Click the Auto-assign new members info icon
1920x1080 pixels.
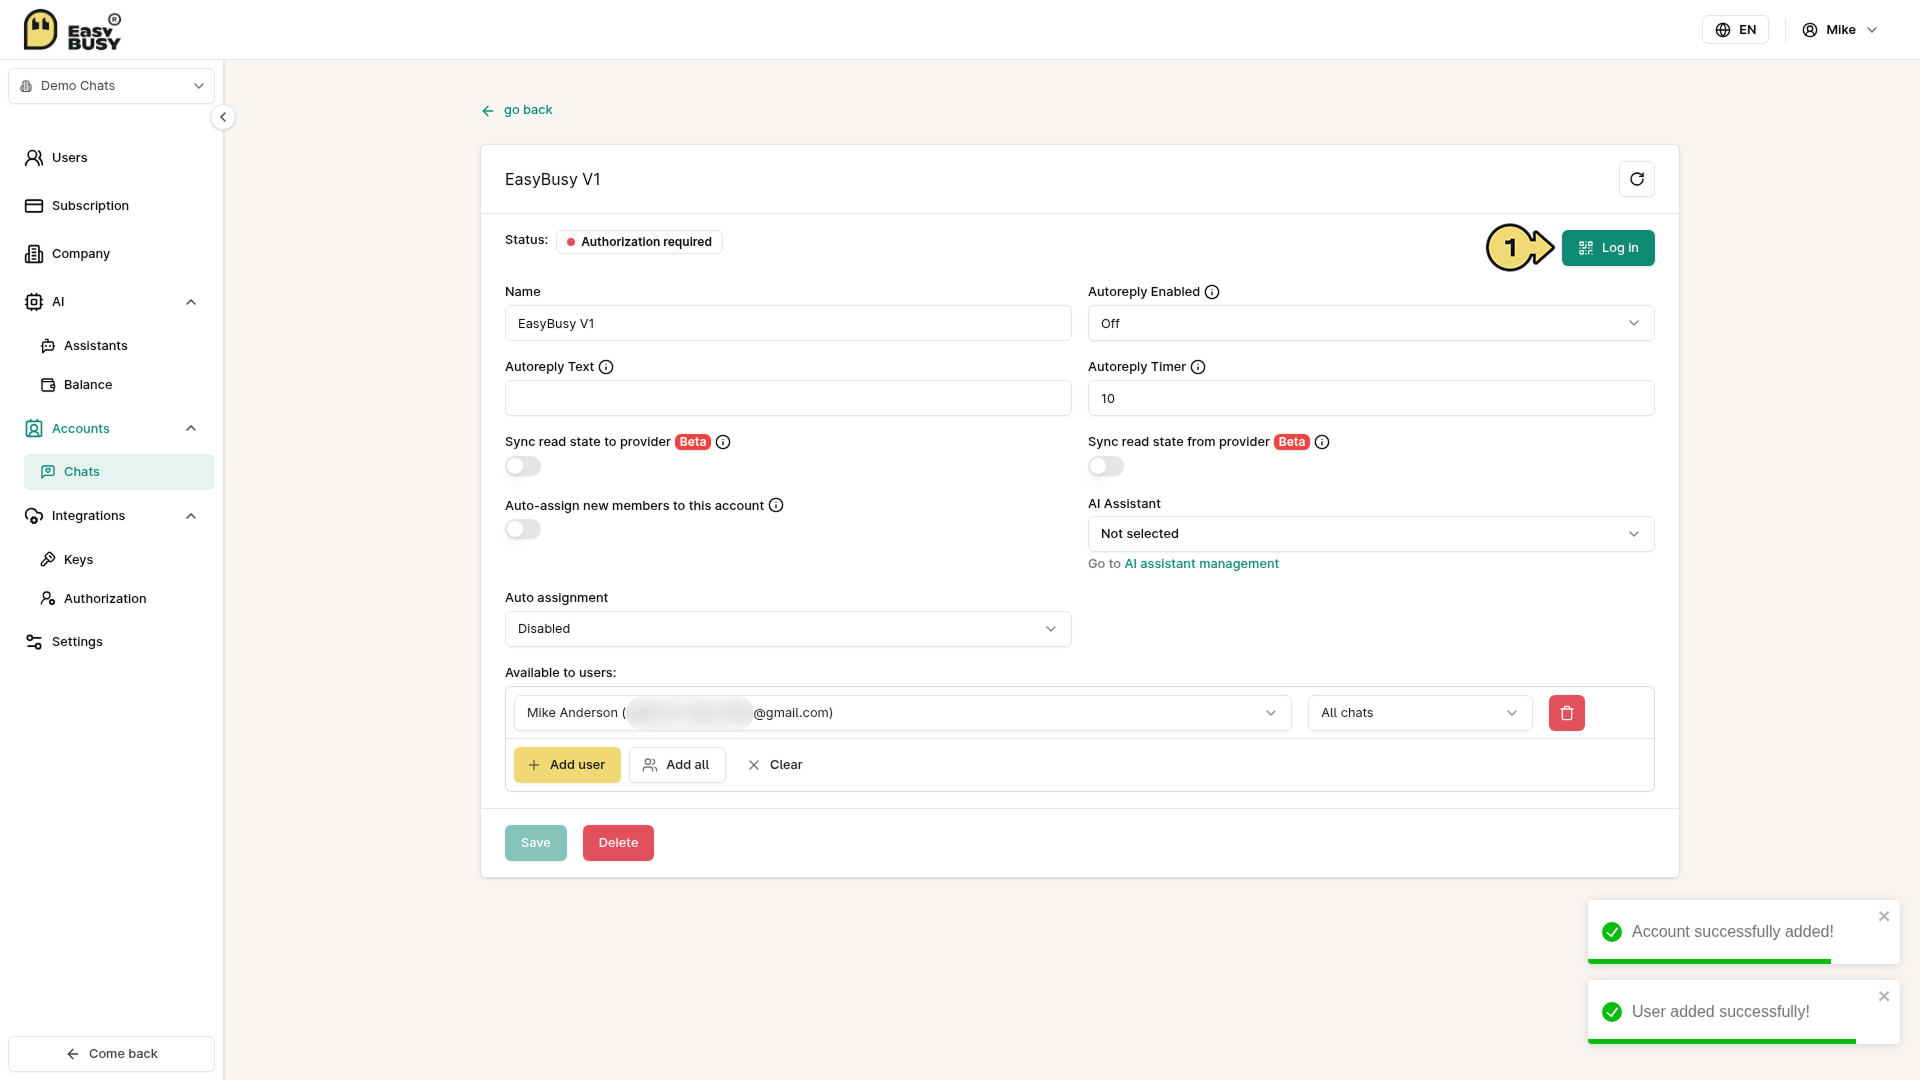(776, 506)
